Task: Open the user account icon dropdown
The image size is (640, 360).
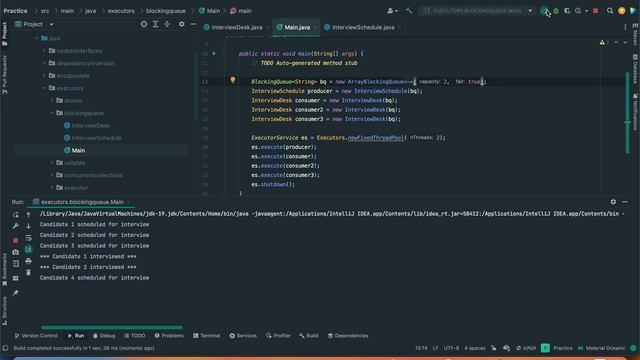Action: tap(392, 11)
